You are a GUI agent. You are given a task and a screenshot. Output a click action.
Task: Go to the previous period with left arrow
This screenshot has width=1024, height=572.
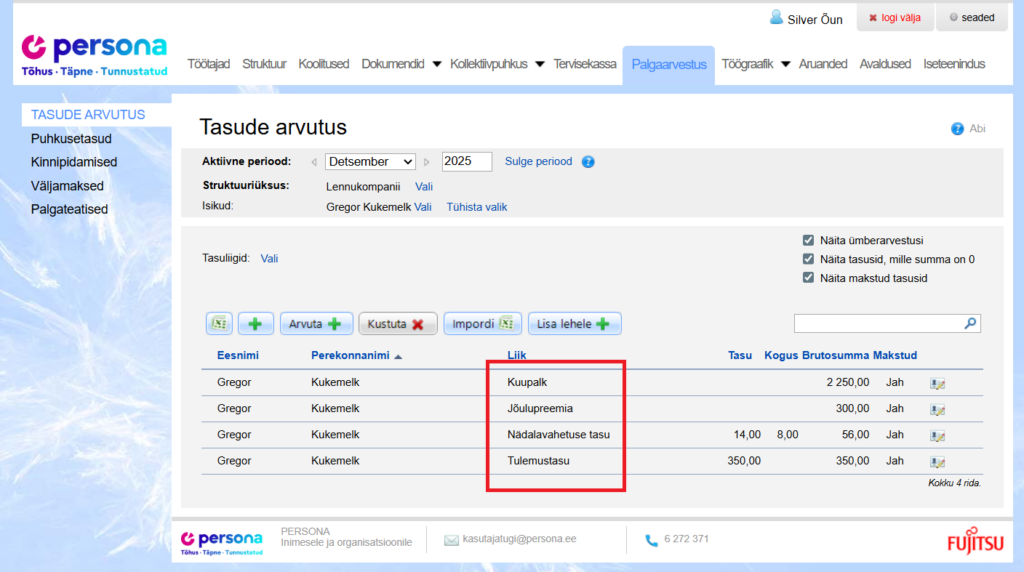[314, 162]
